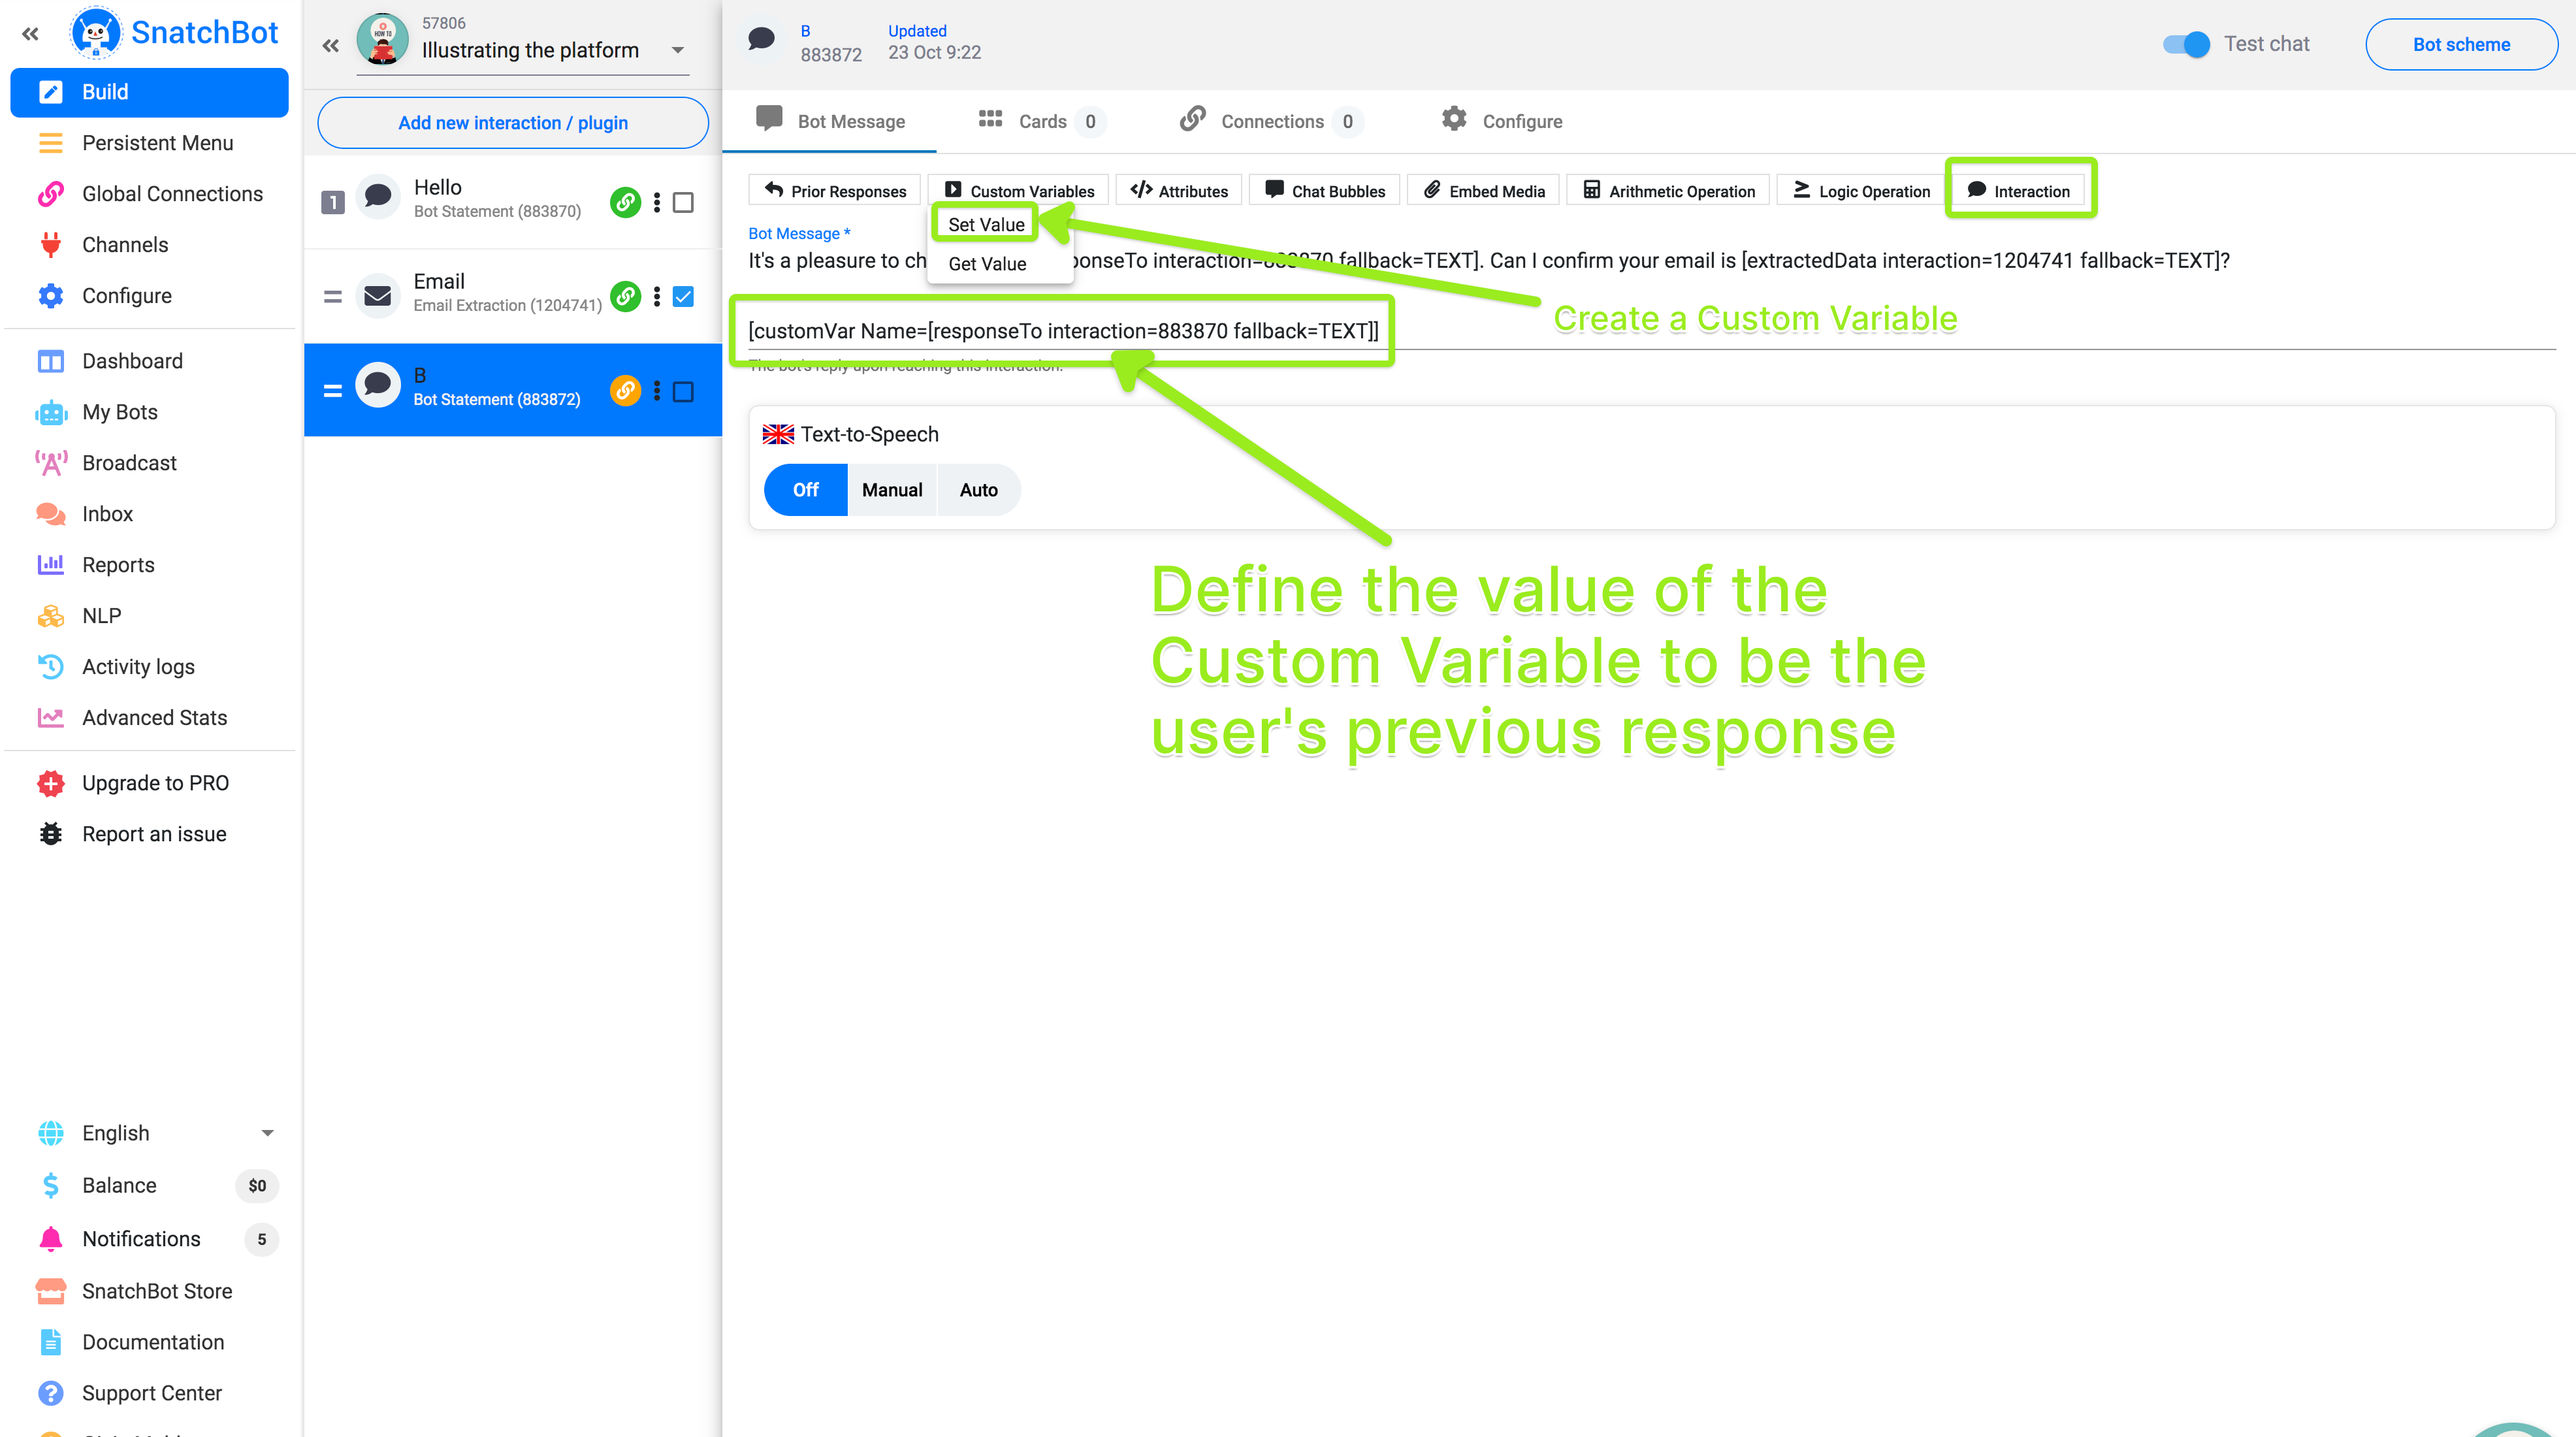Click the bot avatar thumbnail
2576x1437 pixels.
click(382, 40)
